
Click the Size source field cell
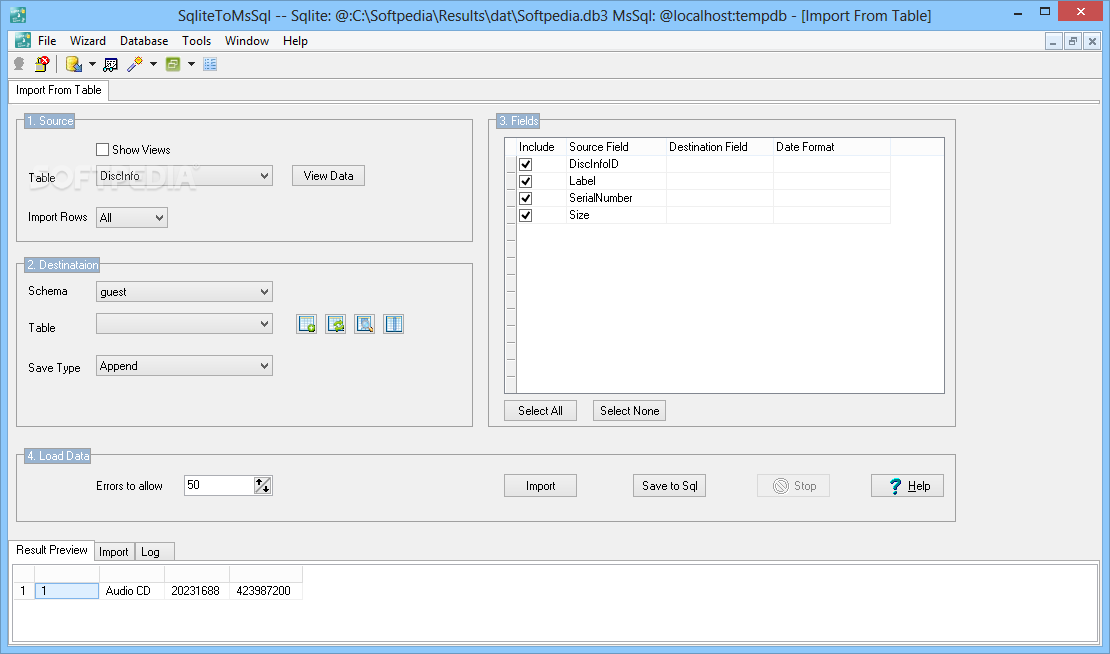[616, 215]
